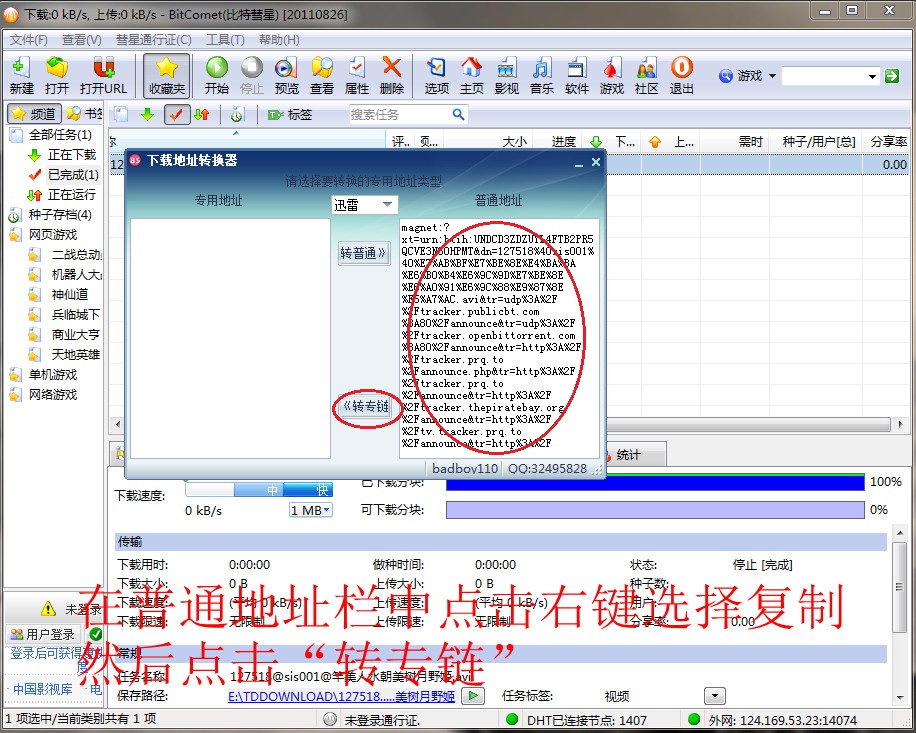Toggle the 收藏夹 favorites star button

tap(167, 76)
